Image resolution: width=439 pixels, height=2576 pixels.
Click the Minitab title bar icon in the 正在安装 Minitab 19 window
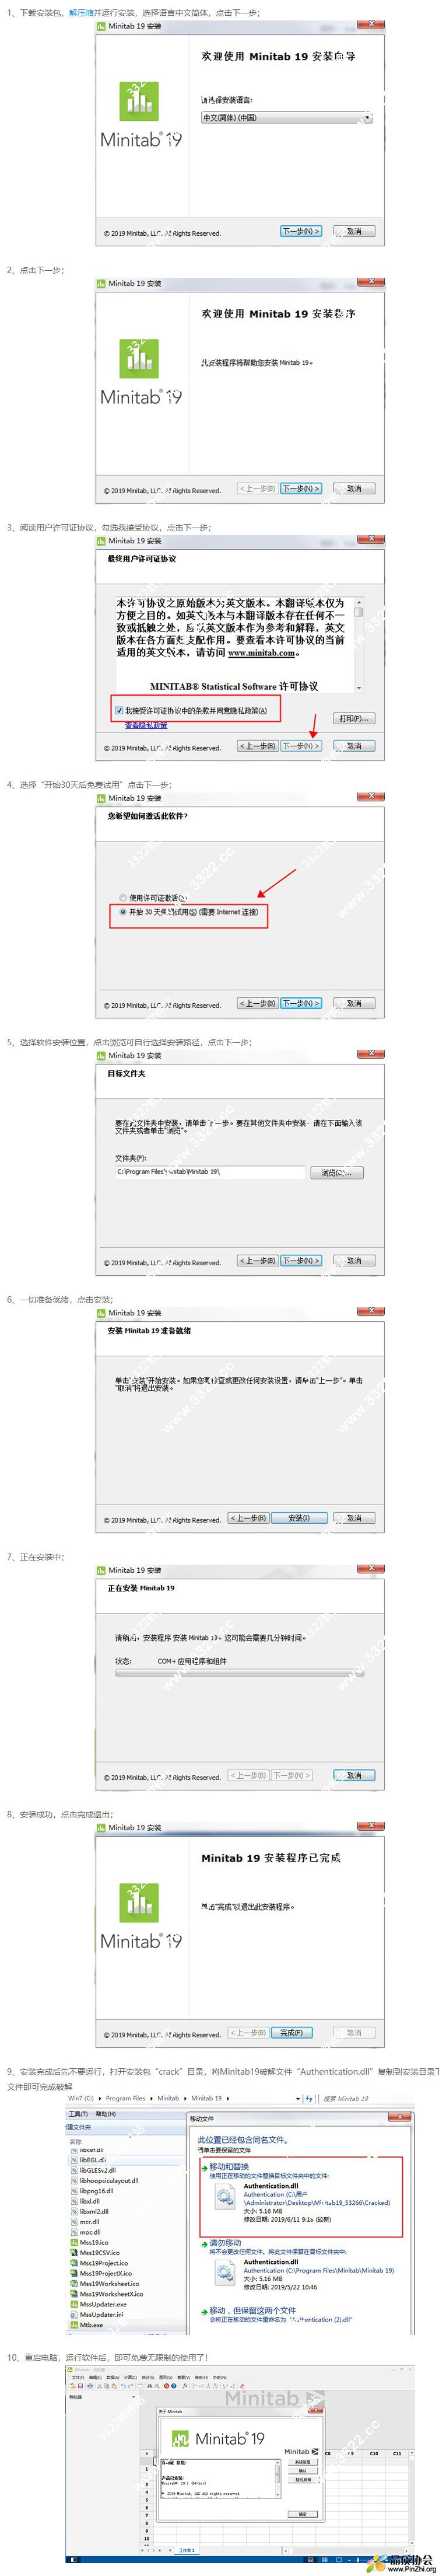[x=101, y=1570]
